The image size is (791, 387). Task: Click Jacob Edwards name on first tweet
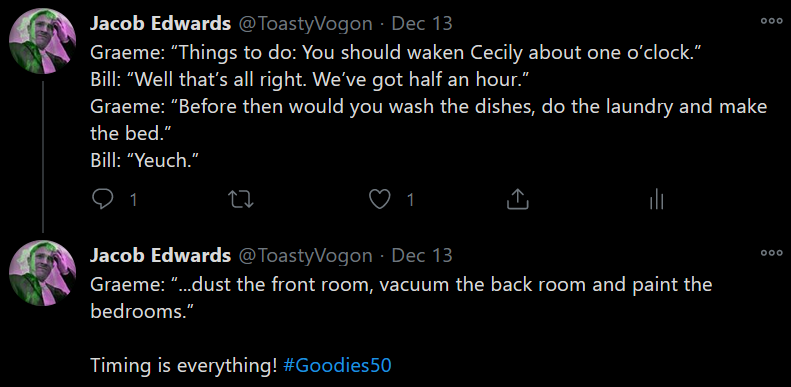click(160, 23)
